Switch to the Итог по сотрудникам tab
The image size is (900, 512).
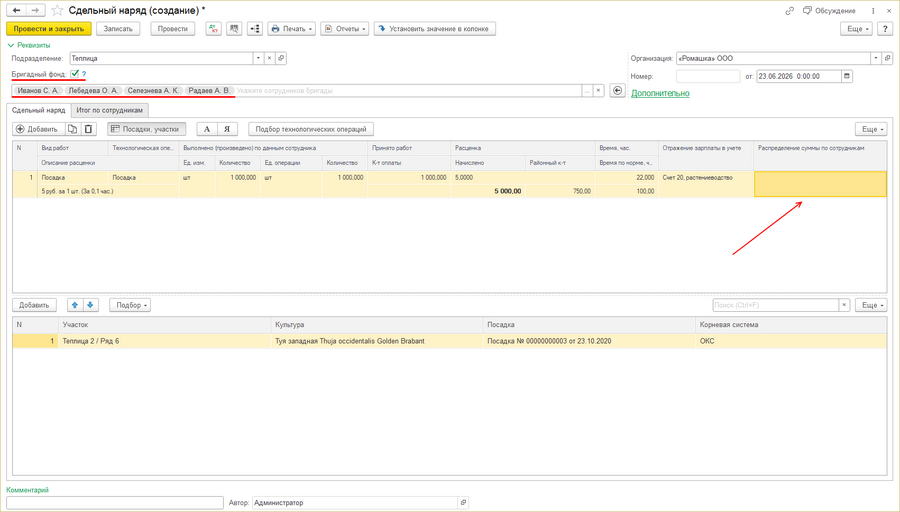coord(110,110)
